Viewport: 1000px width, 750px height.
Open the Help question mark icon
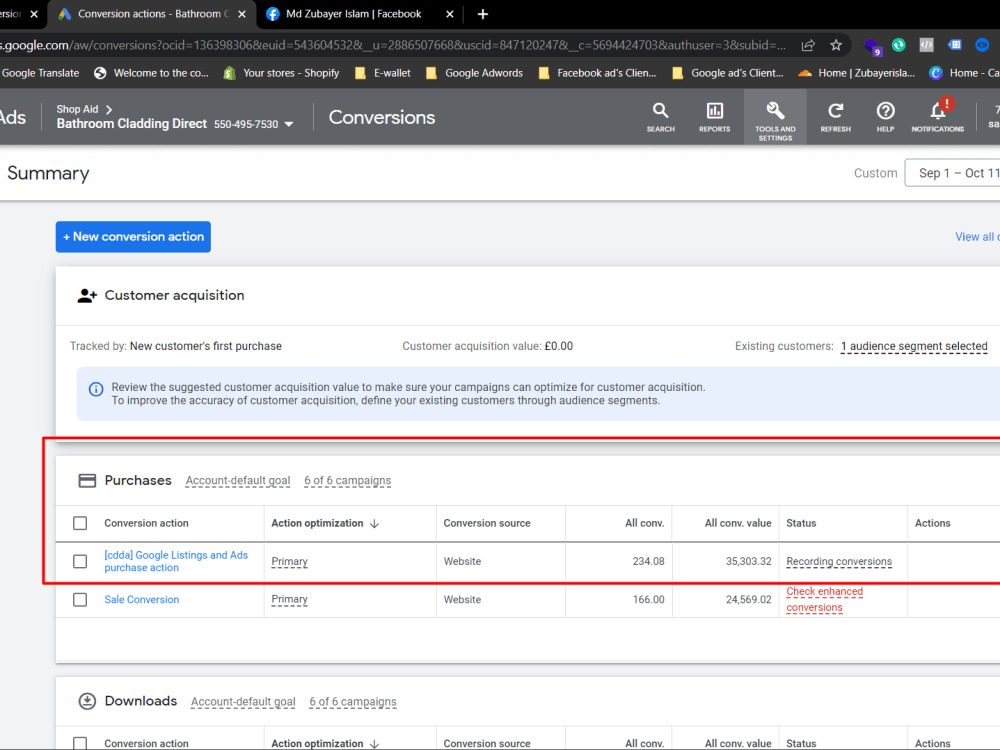[885, 117]
